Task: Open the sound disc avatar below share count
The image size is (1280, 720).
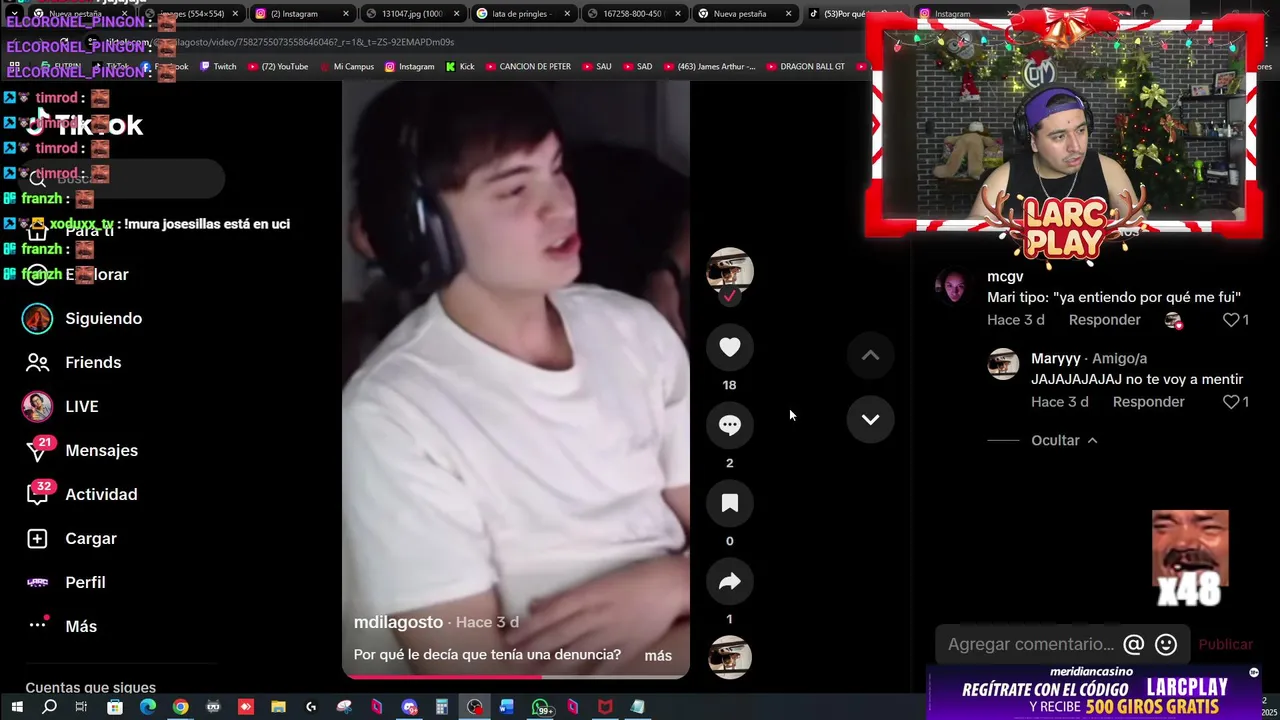Action: click(x=730, y=657)
